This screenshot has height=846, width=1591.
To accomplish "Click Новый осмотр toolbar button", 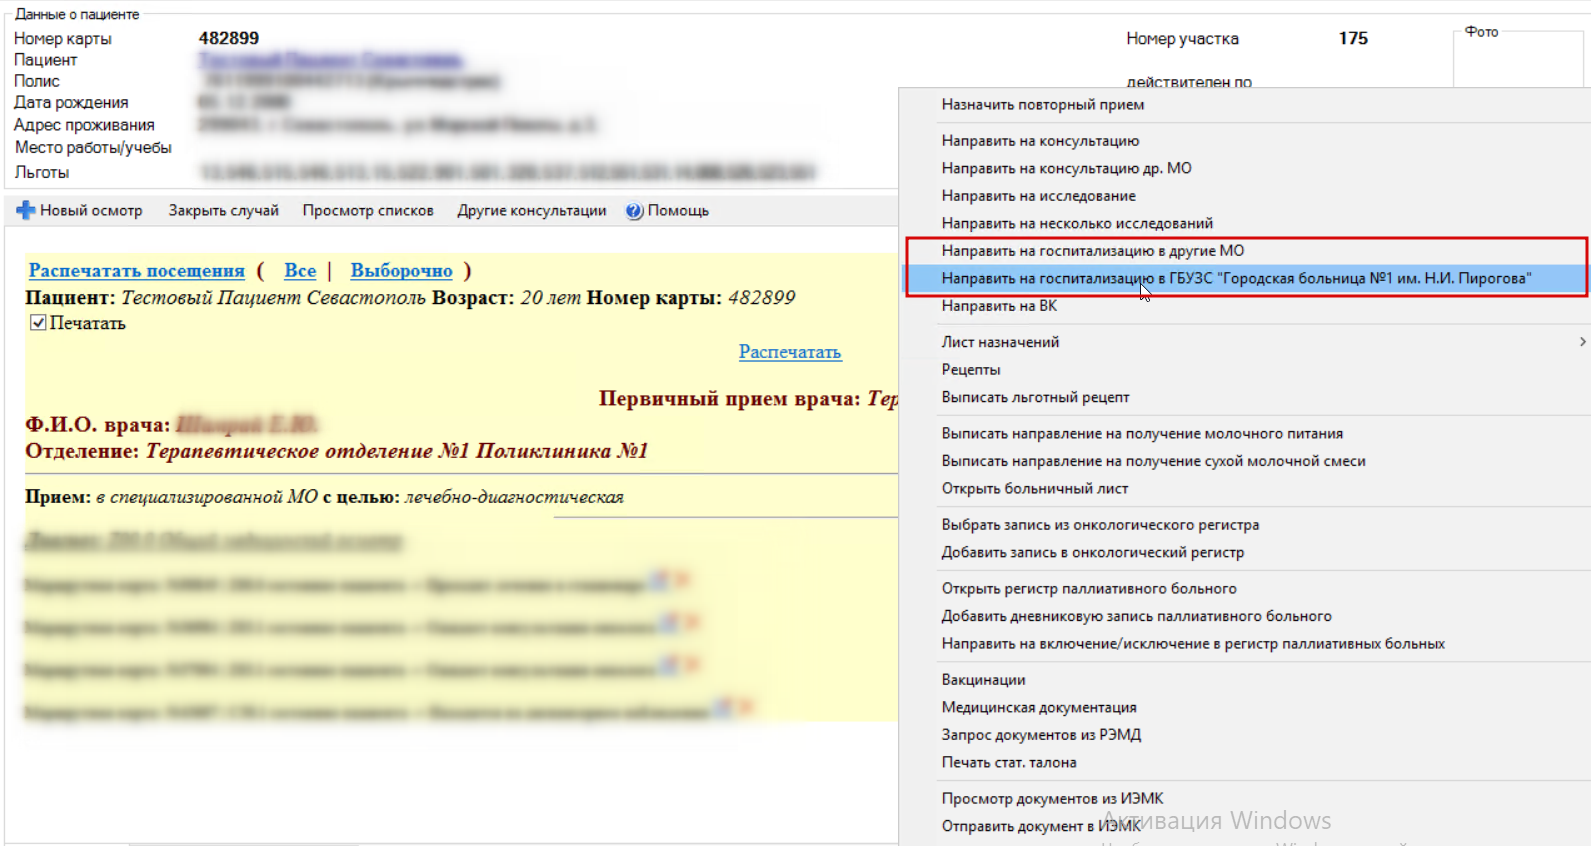I will [79, 211].
